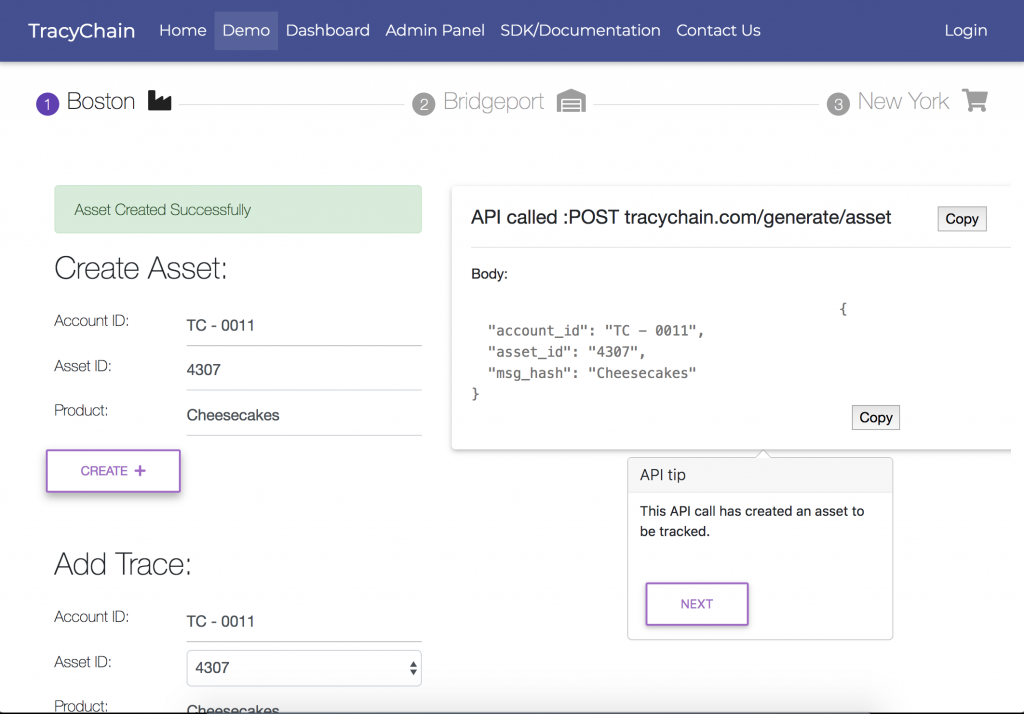Viewport: 1024px width, 714px height.
Task: Open SDK/Documentation from the navbar
Action: [x=580, y=30]
